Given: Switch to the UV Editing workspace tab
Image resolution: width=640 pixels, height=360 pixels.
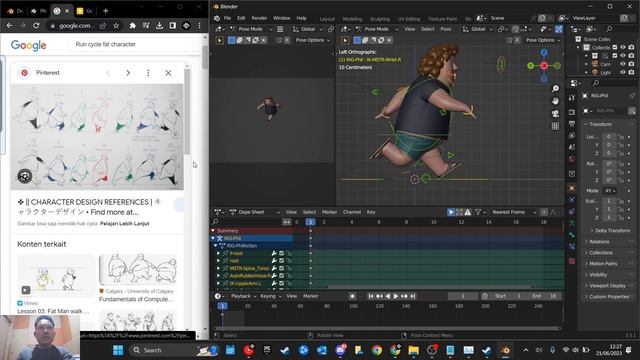Looking at the screenshot, I should point(409,19).
